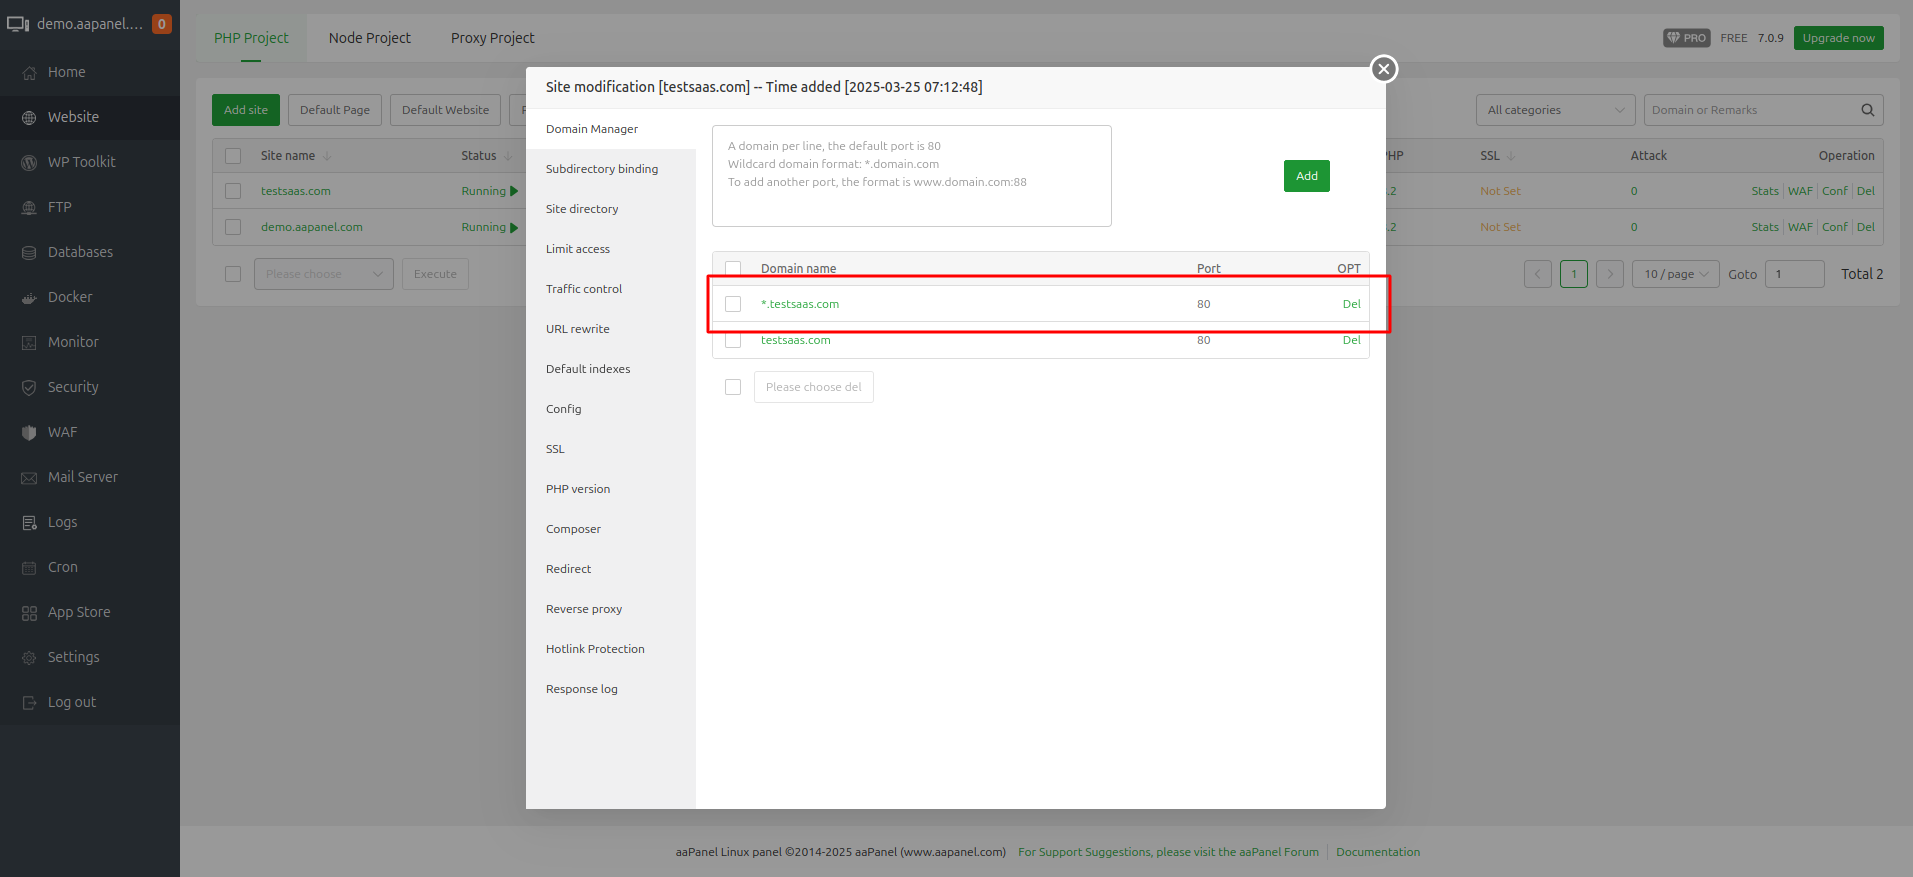Toggle the select-all checkbox beside Domain name

coord(733,268)
